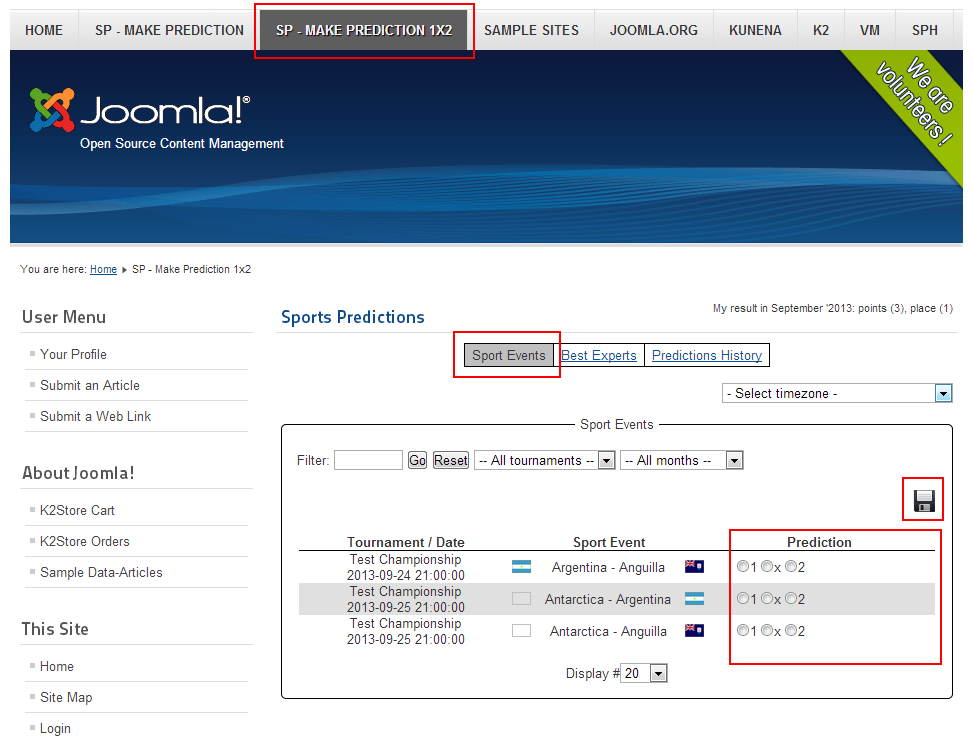Switch to Sport Events tab
This screenshot has height=737, width=973.
coord(509,355)
